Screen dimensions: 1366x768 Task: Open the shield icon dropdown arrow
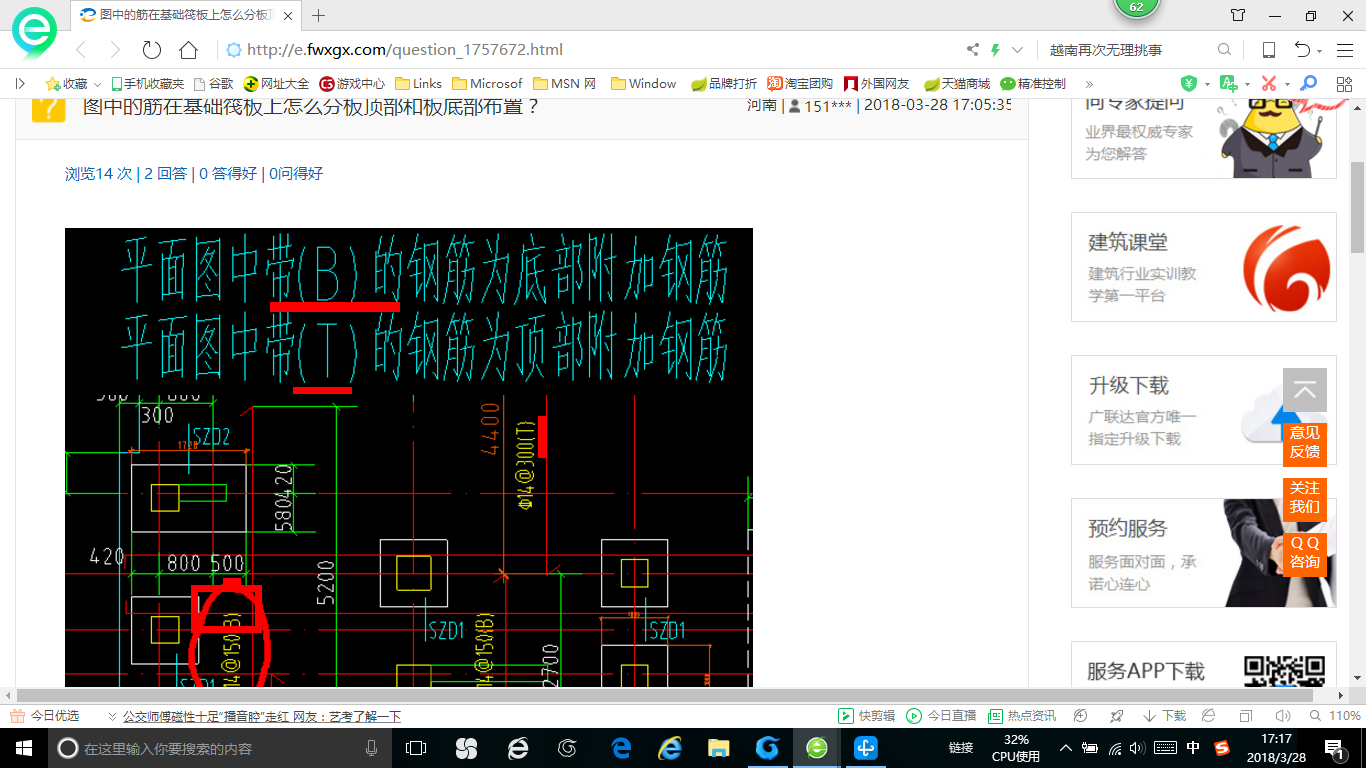coord(1207,85)
